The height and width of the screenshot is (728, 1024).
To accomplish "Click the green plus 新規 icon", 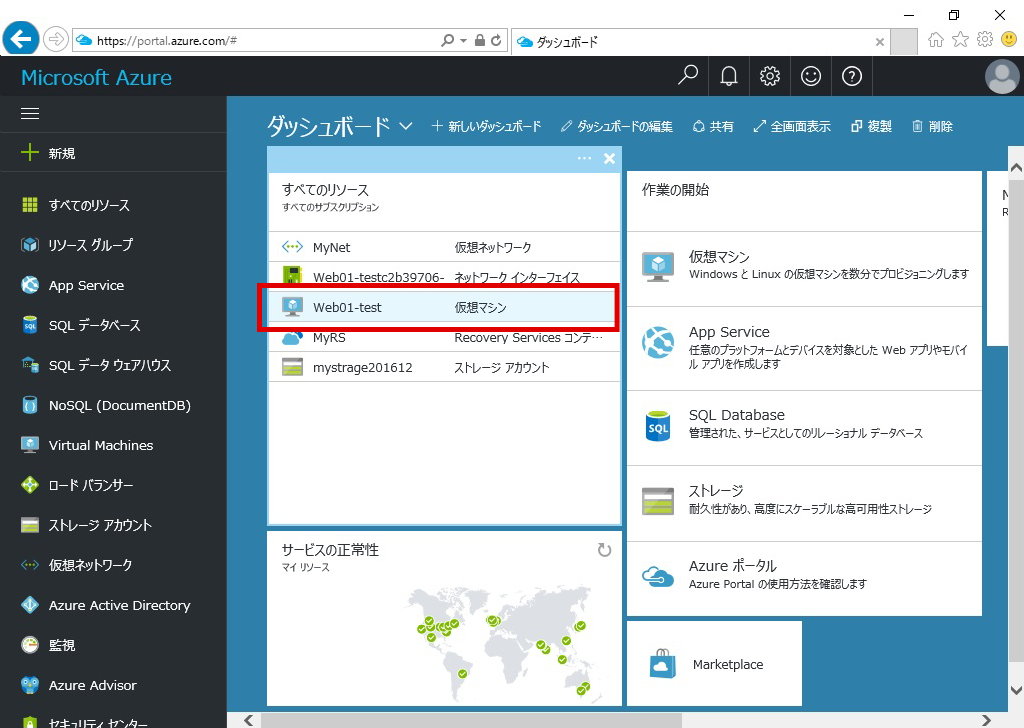I will 30,153.
